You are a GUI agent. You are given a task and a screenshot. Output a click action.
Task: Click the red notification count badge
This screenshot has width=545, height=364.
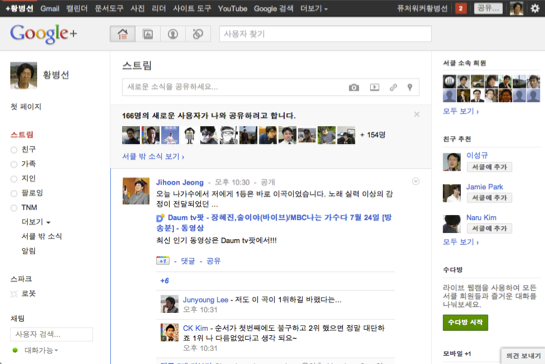(x=461, y=8)
